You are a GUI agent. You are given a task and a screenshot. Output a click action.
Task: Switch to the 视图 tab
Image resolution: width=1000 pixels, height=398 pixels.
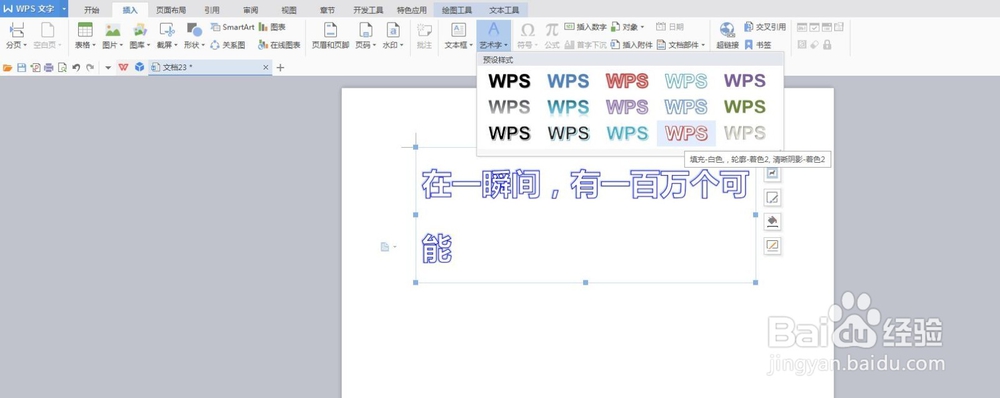289,10
